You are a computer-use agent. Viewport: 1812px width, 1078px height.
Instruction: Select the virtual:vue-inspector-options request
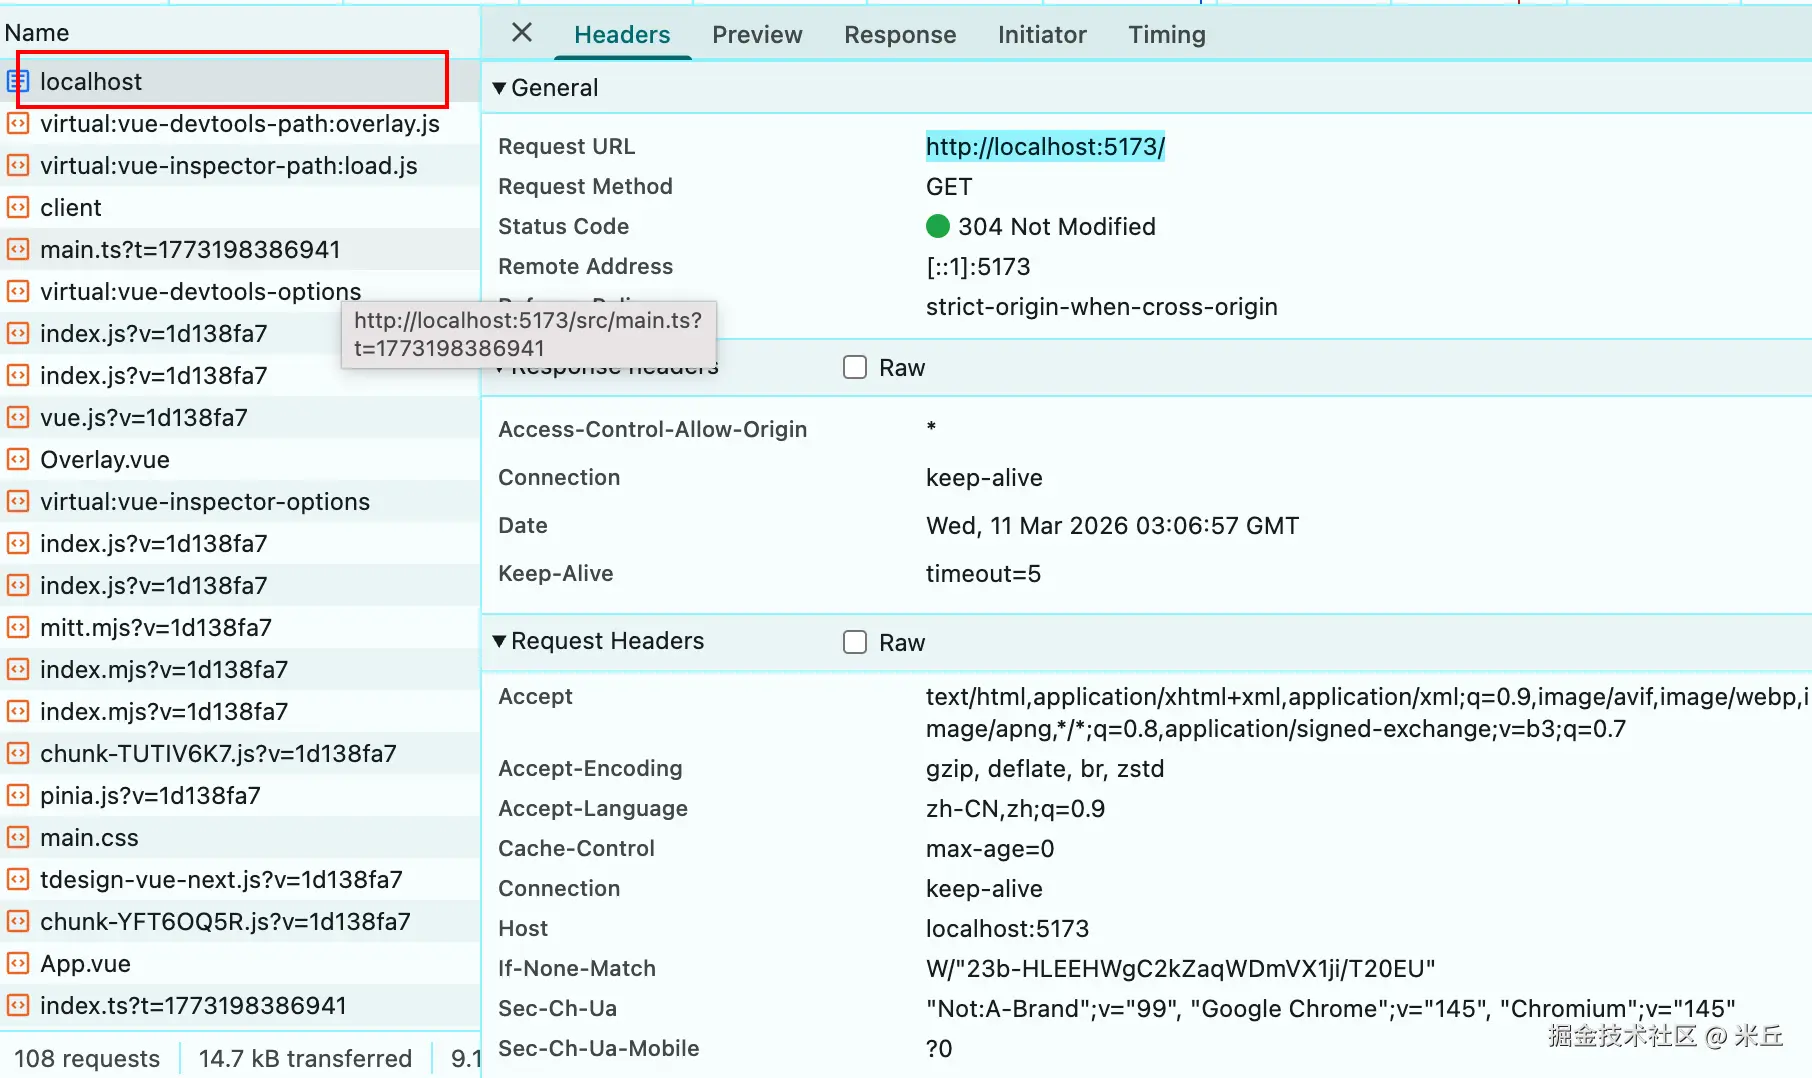click(x=240, y=501)
